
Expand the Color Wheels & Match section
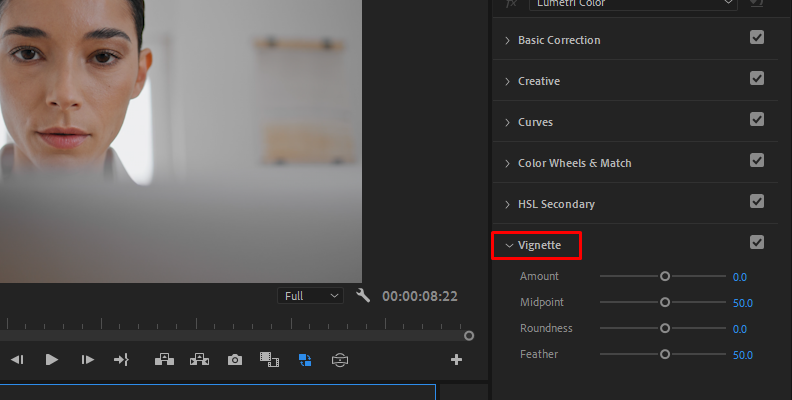click(x=508, y=163)
